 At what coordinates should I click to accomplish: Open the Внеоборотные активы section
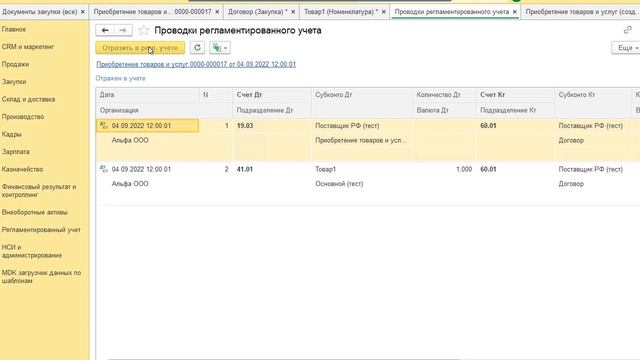coord(35,212)
